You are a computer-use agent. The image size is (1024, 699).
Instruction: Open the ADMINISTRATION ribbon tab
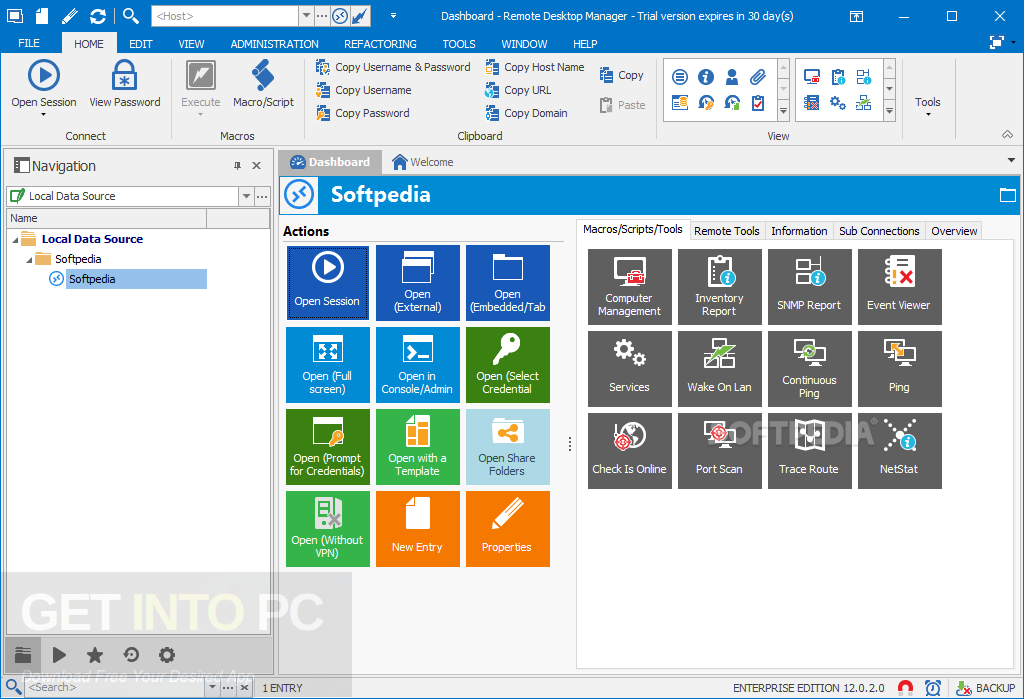tap(274, 43)
